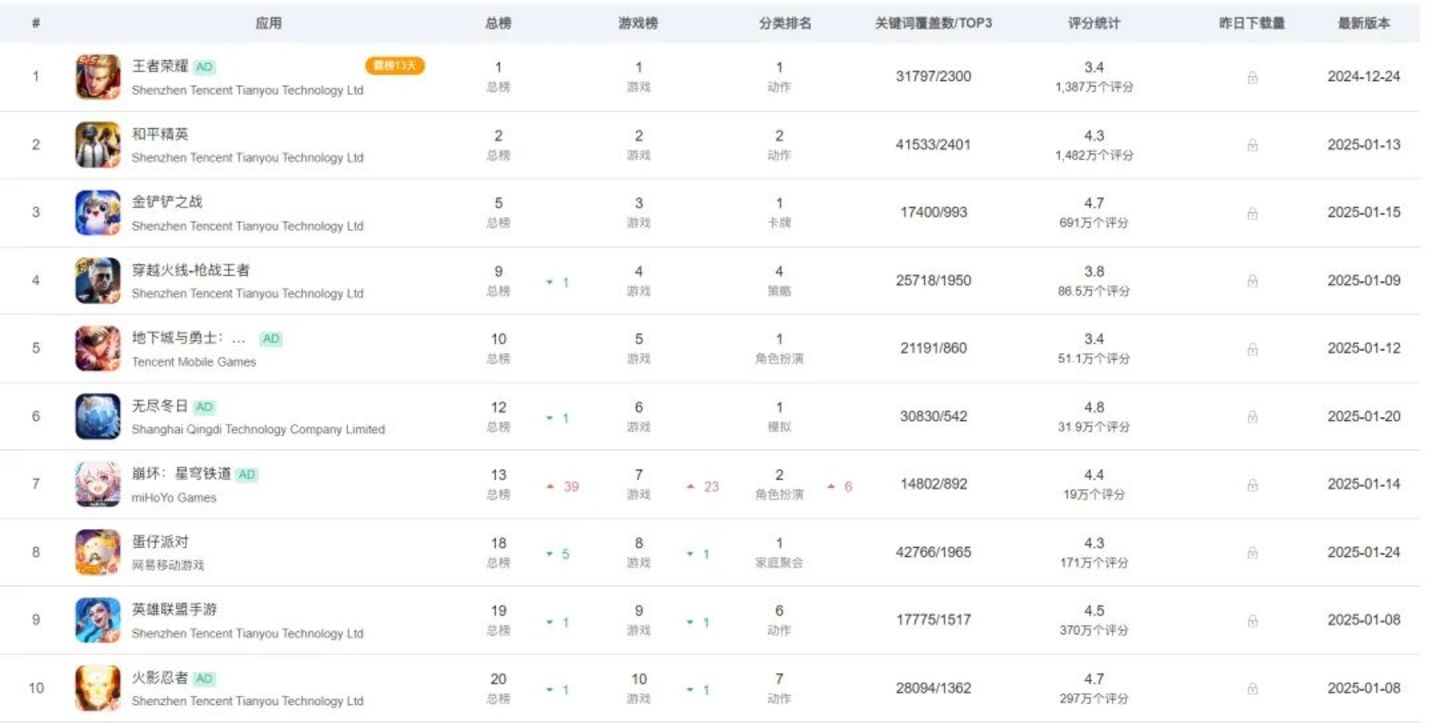This screenshot has height=724, width=1440.
Task: Select the 蛋仔派对 app icon
Action: pyautogui.click(x=98, y=552)
